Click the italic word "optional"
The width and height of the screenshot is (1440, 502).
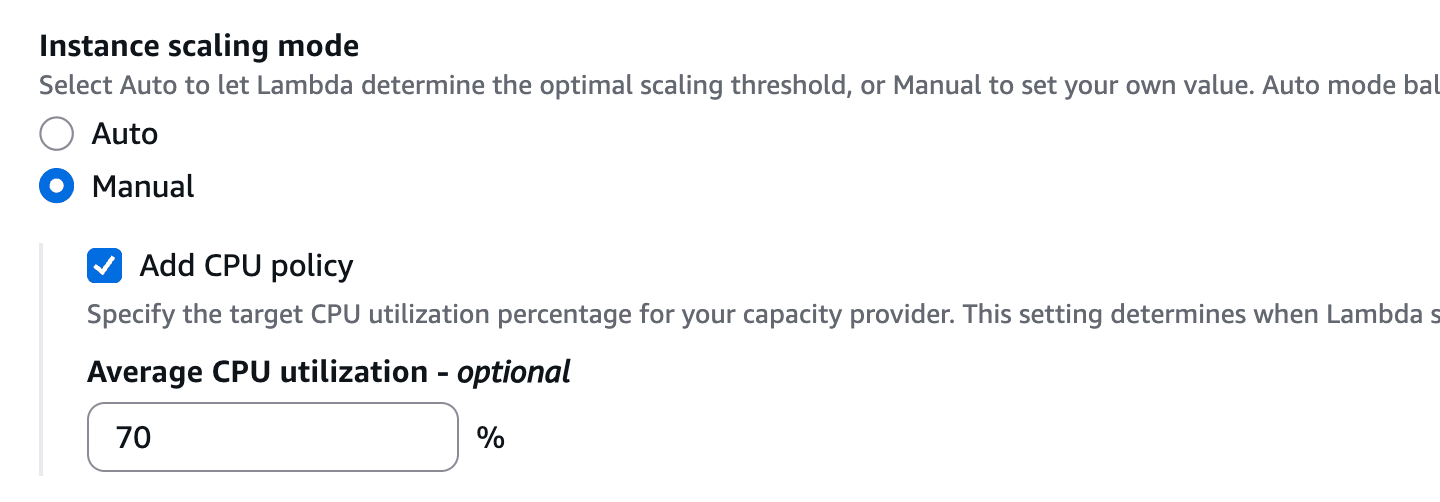[x=514, y=372]
